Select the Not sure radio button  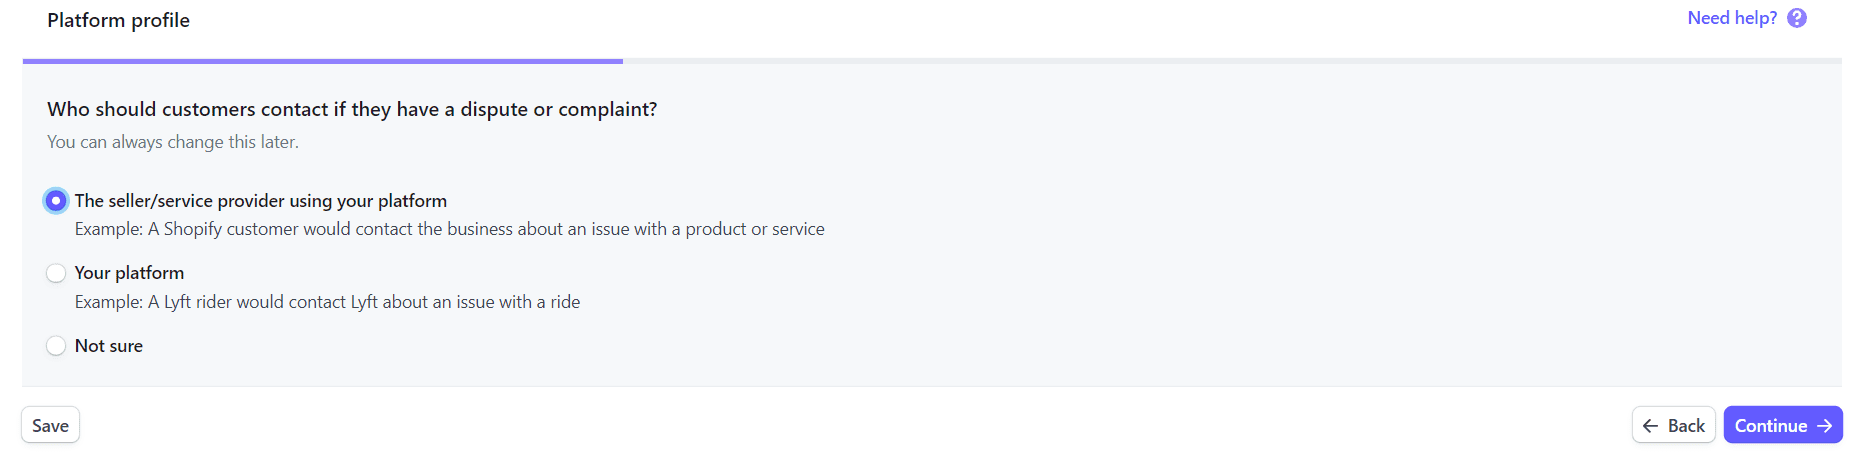coord(56,346)
